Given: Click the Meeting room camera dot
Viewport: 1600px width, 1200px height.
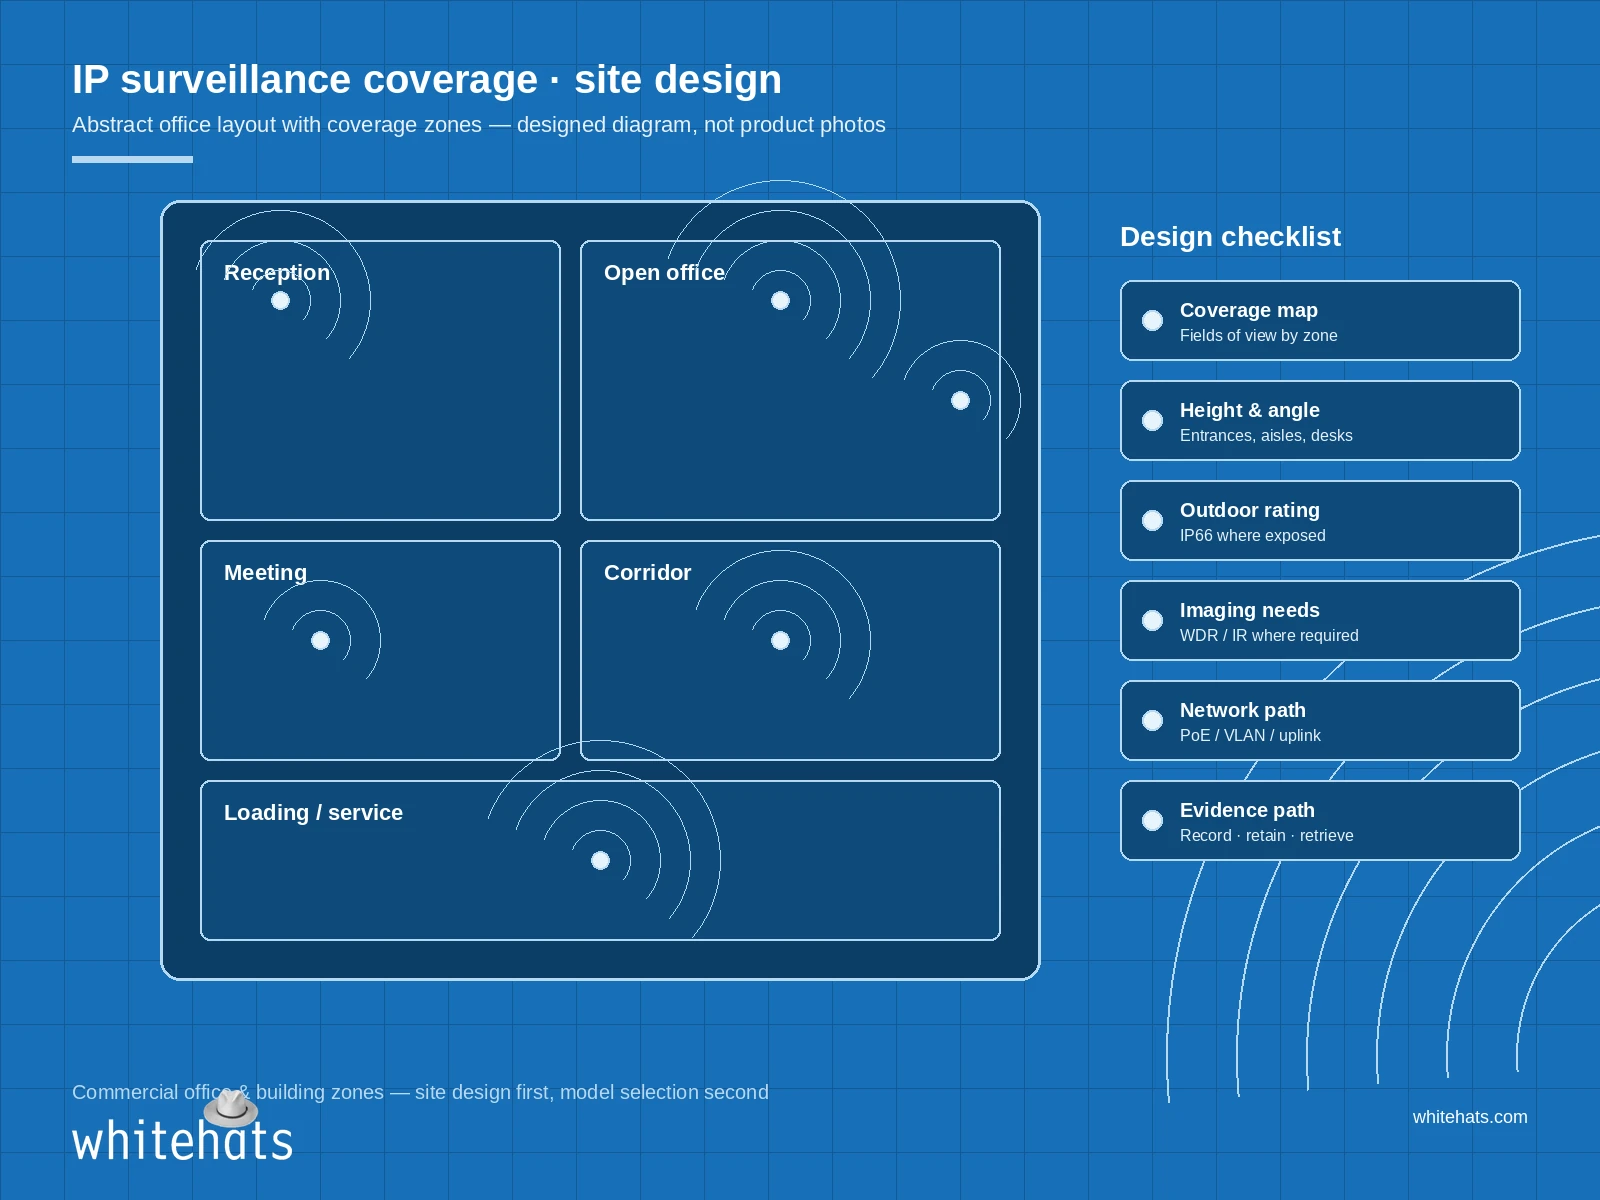Looking at the screenshot, I should tap(320, 640).
